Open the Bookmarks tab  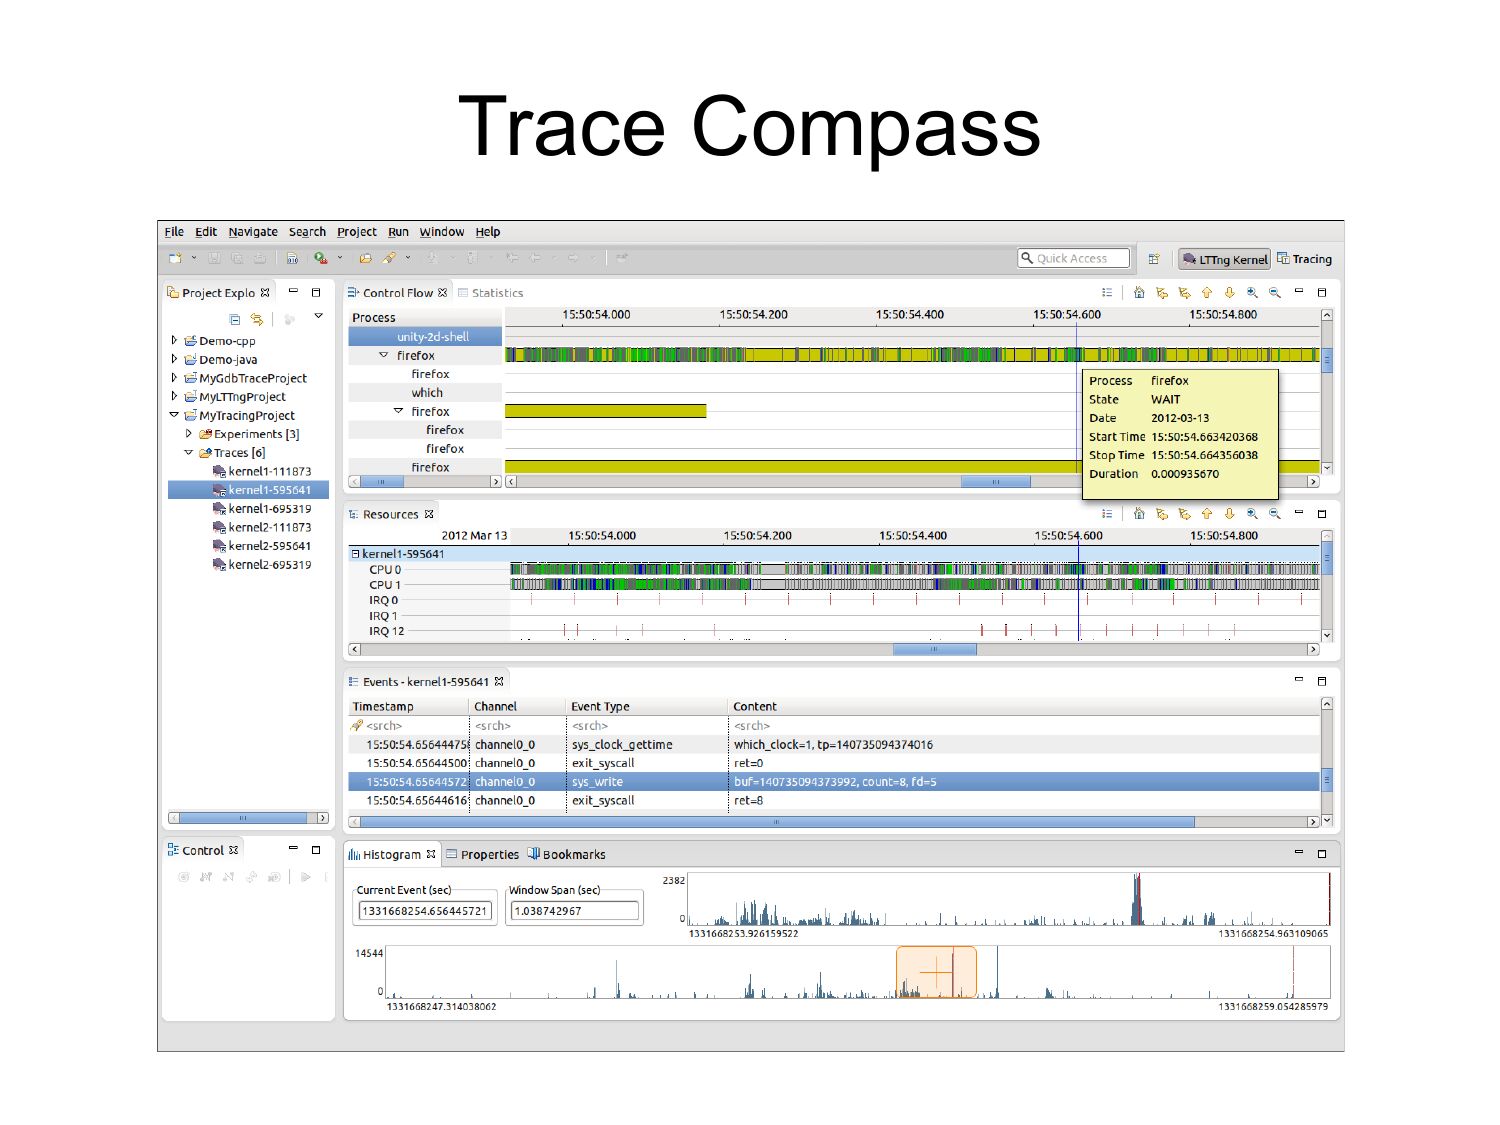(572, 855)
